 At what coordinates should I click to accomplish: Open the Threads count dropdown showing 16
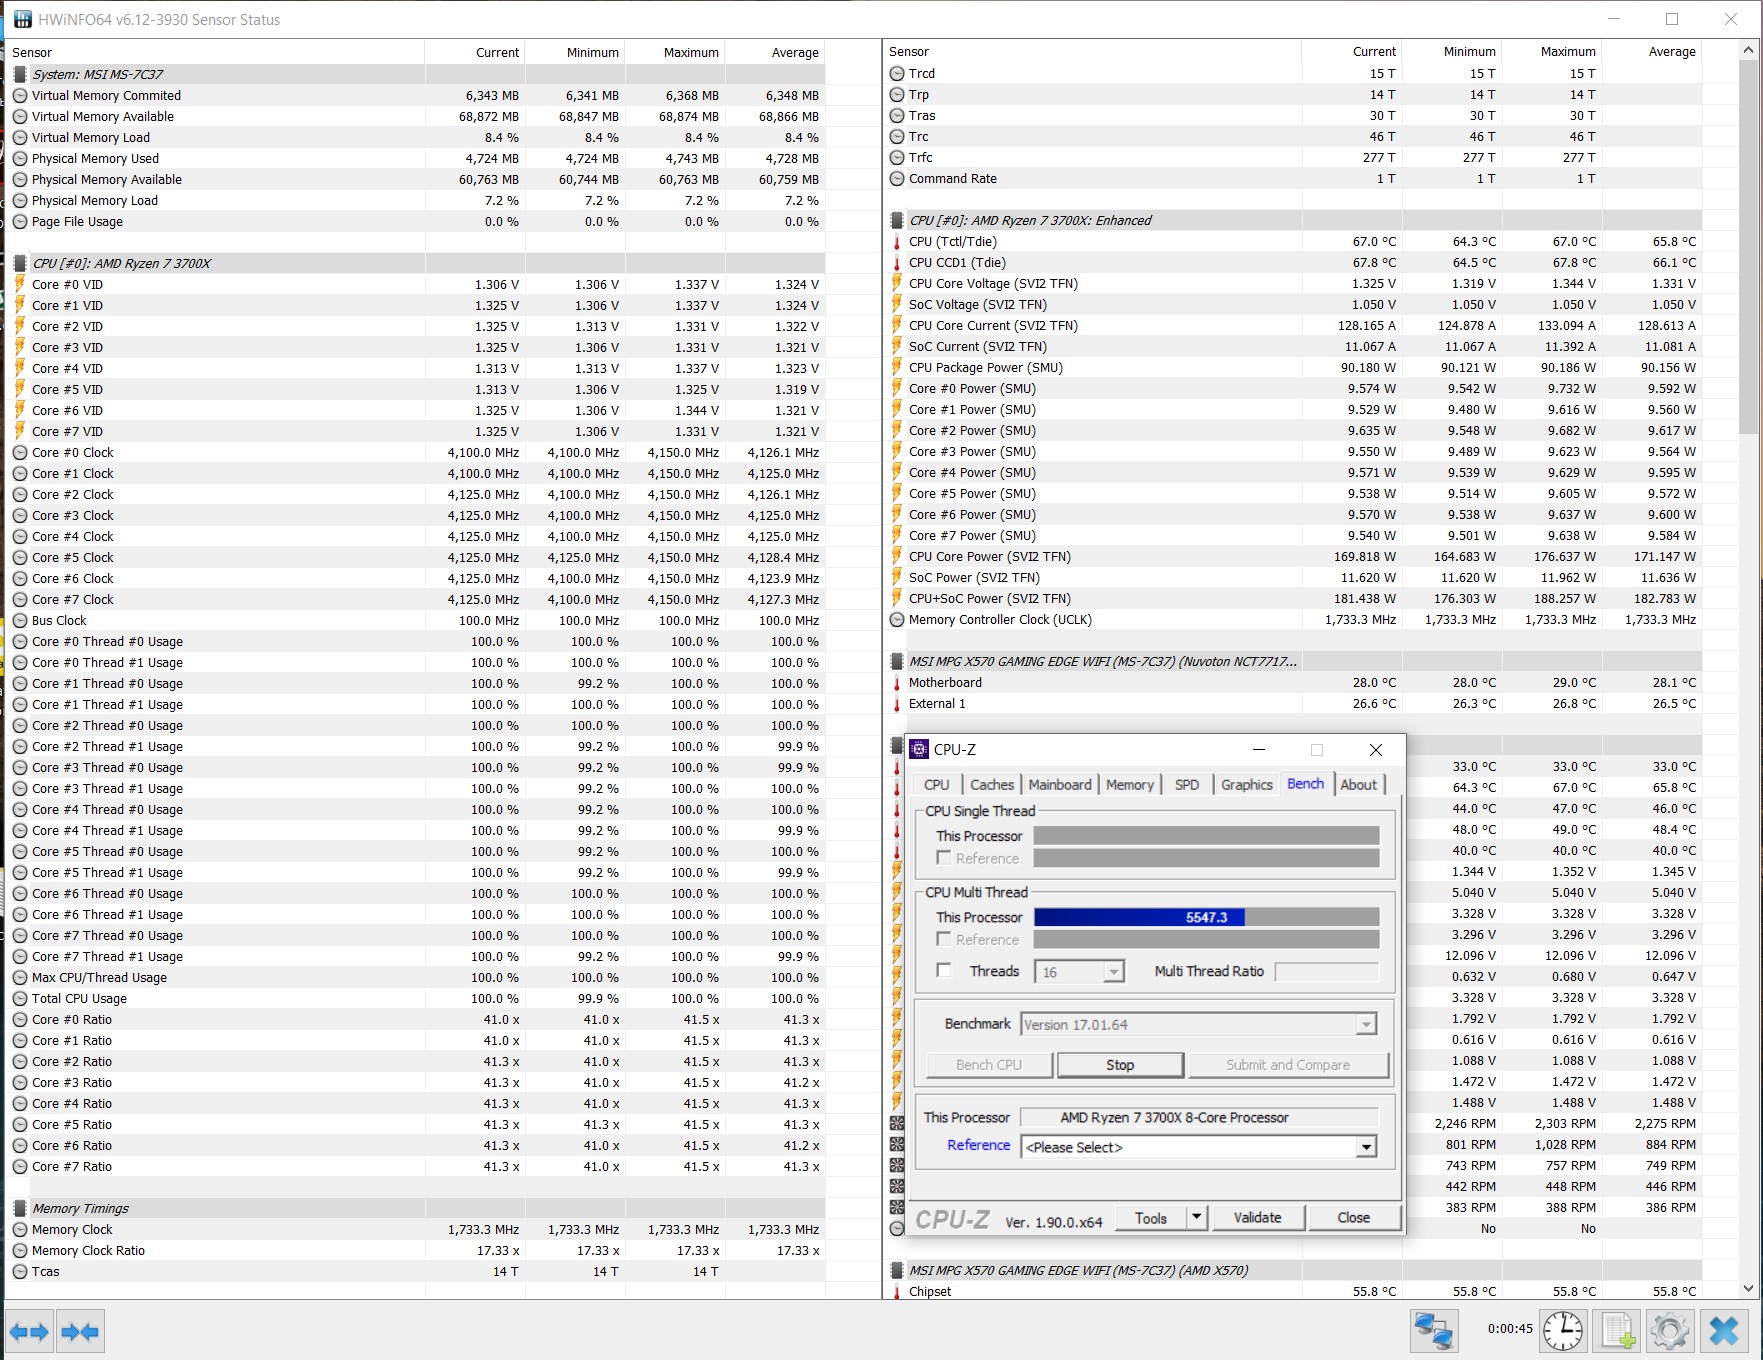click(x=1113, y=971)
